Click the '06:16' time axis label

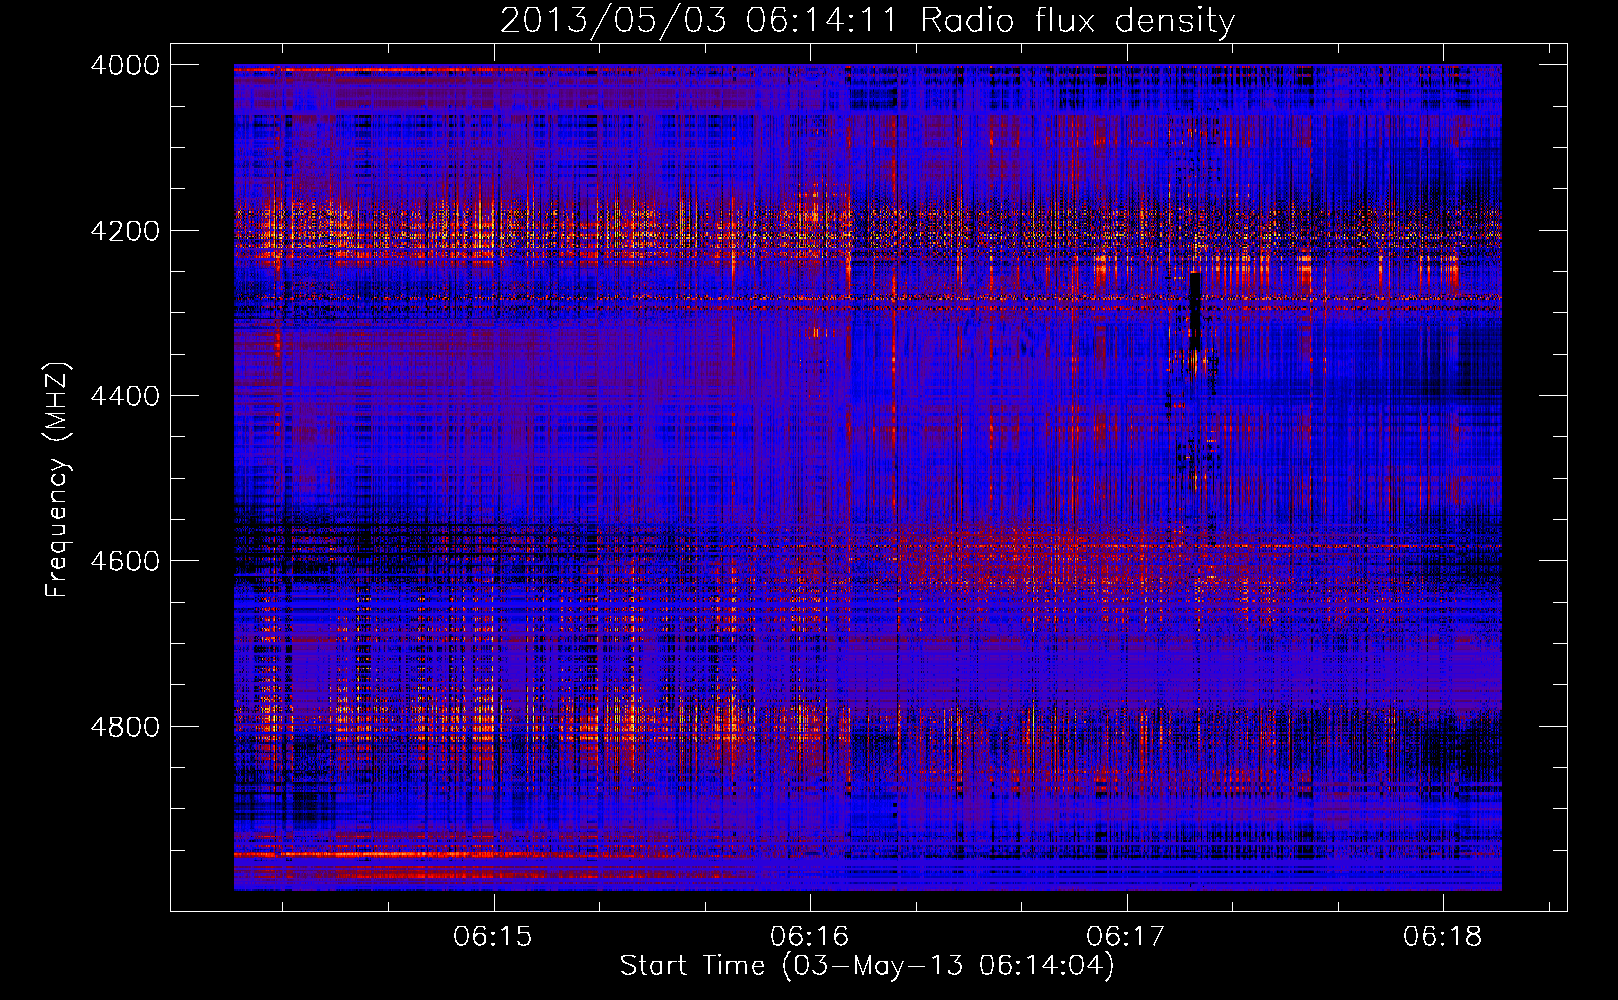(x=809, y=937)
